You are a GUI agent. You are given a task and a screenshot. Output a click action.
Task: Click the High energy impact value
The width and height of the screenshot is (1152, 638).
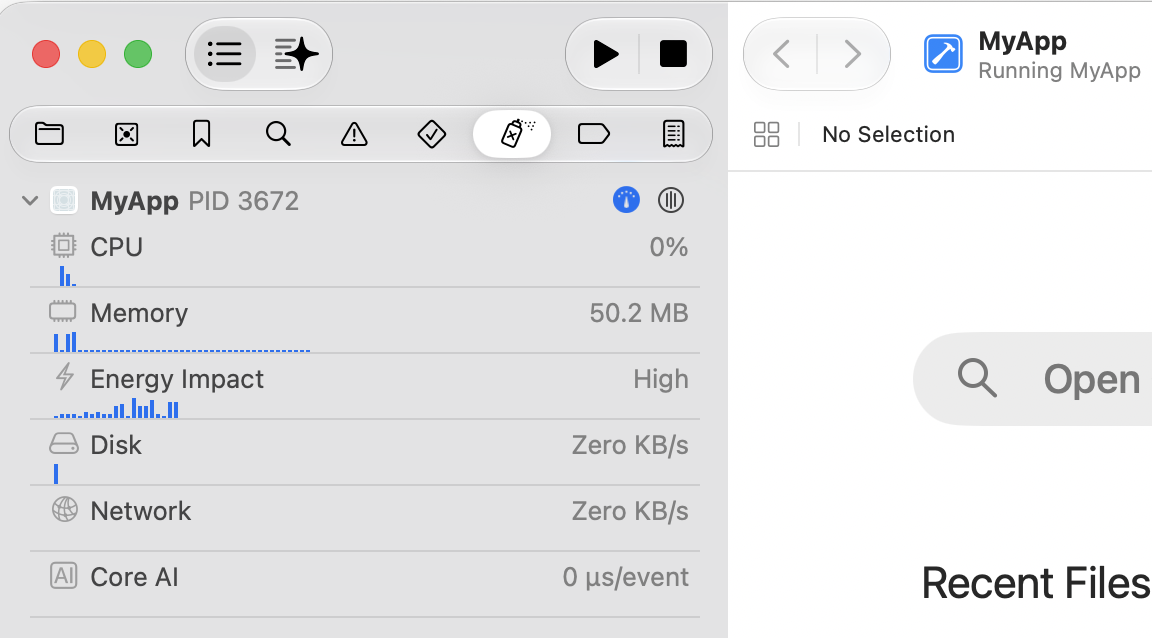tap(661, 379)
